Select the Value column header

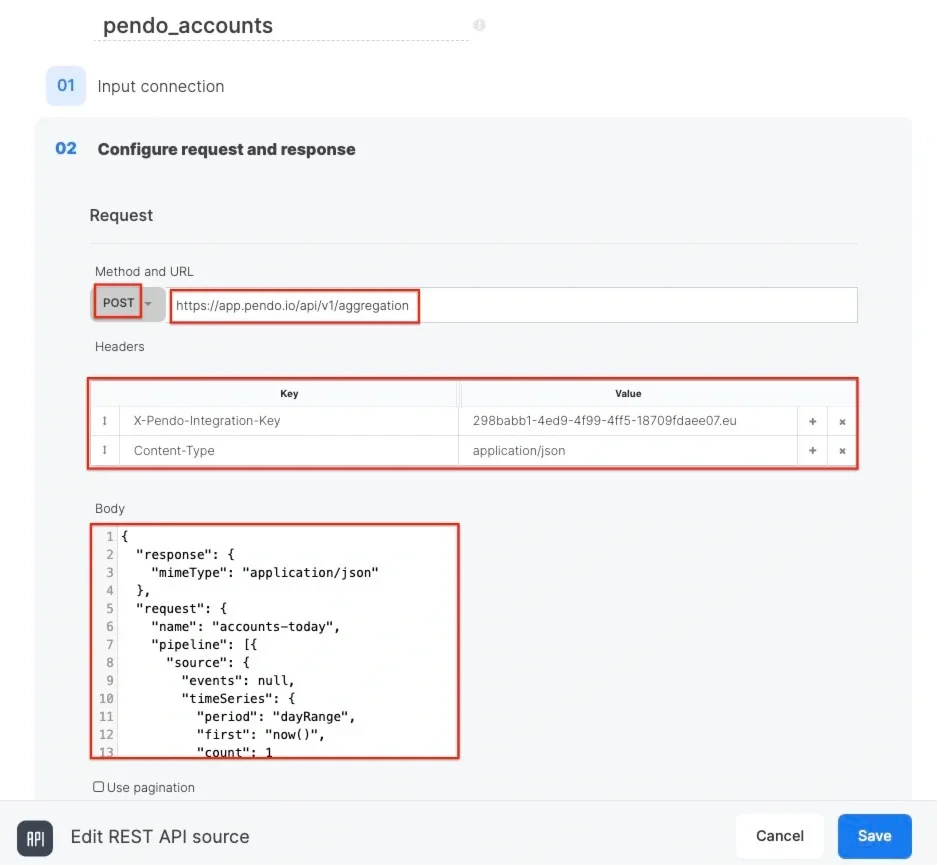(x=628, y=393)
